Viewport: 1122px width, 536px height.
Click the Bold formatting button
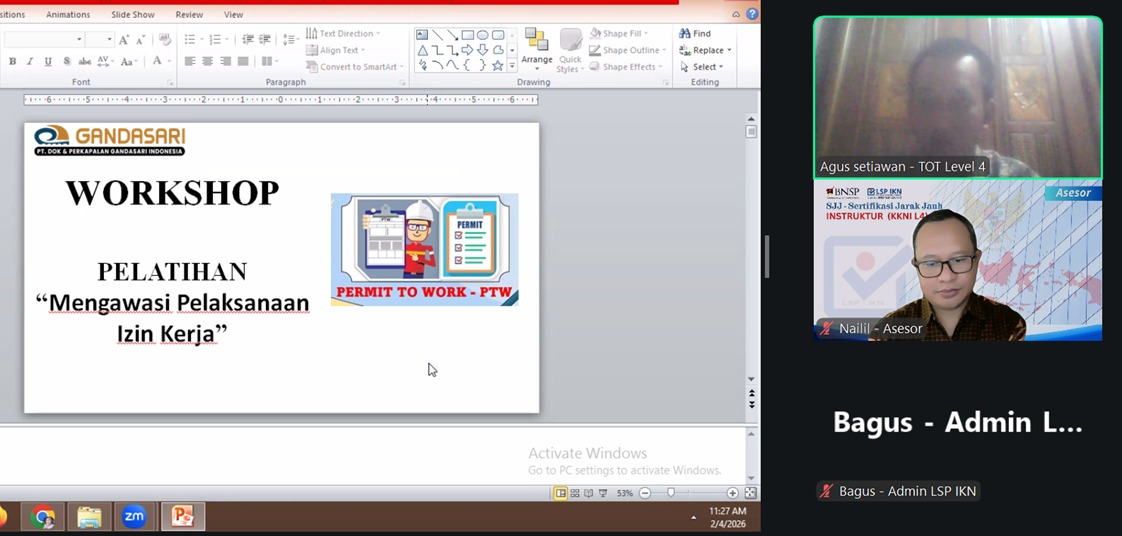[x=12, y=62]
